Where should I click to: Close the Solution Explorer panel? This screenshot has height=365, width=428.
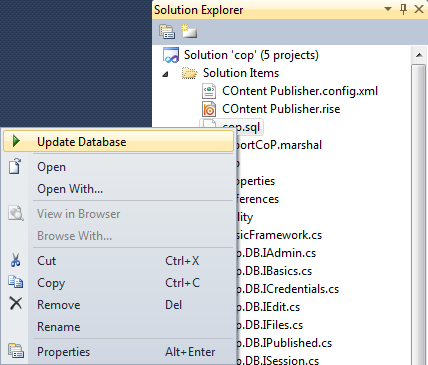pos(419,9)
